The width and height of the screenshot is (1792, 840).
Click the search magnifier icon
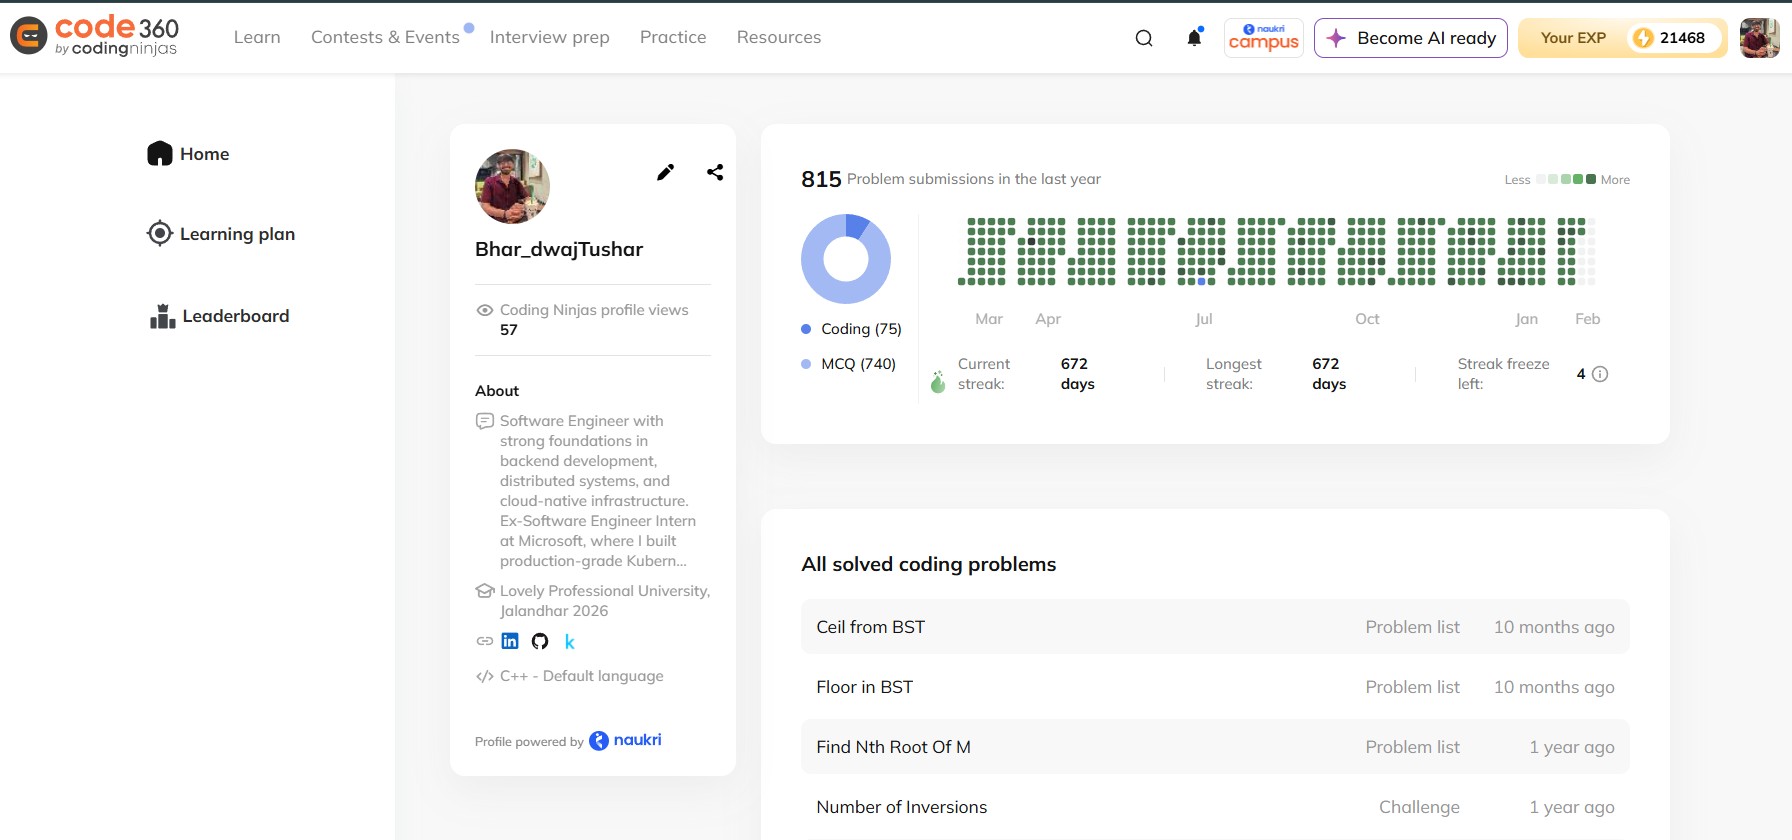click(x=1144, y=38)
